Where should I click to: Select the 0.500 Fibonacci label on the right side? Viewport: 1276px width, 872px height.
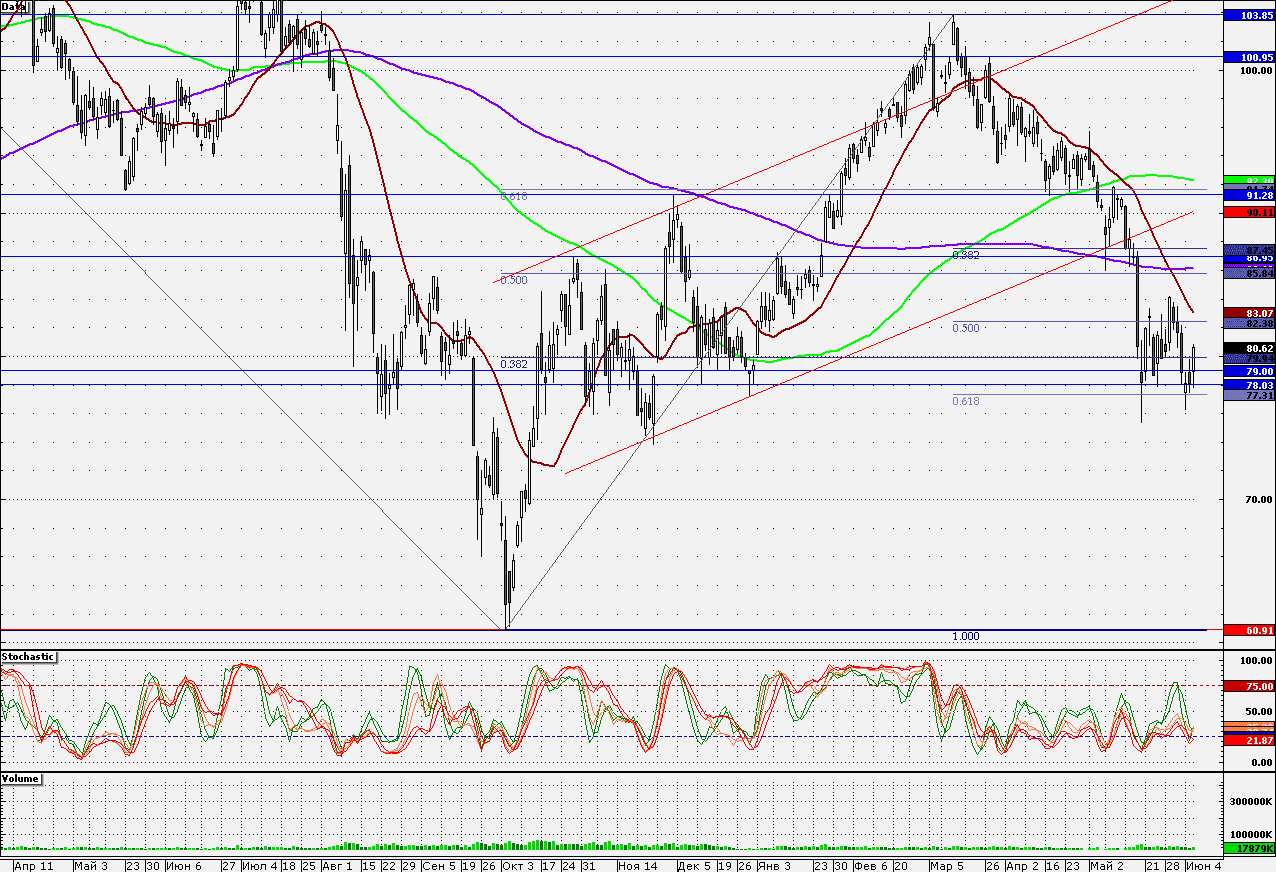coord(966,328)
